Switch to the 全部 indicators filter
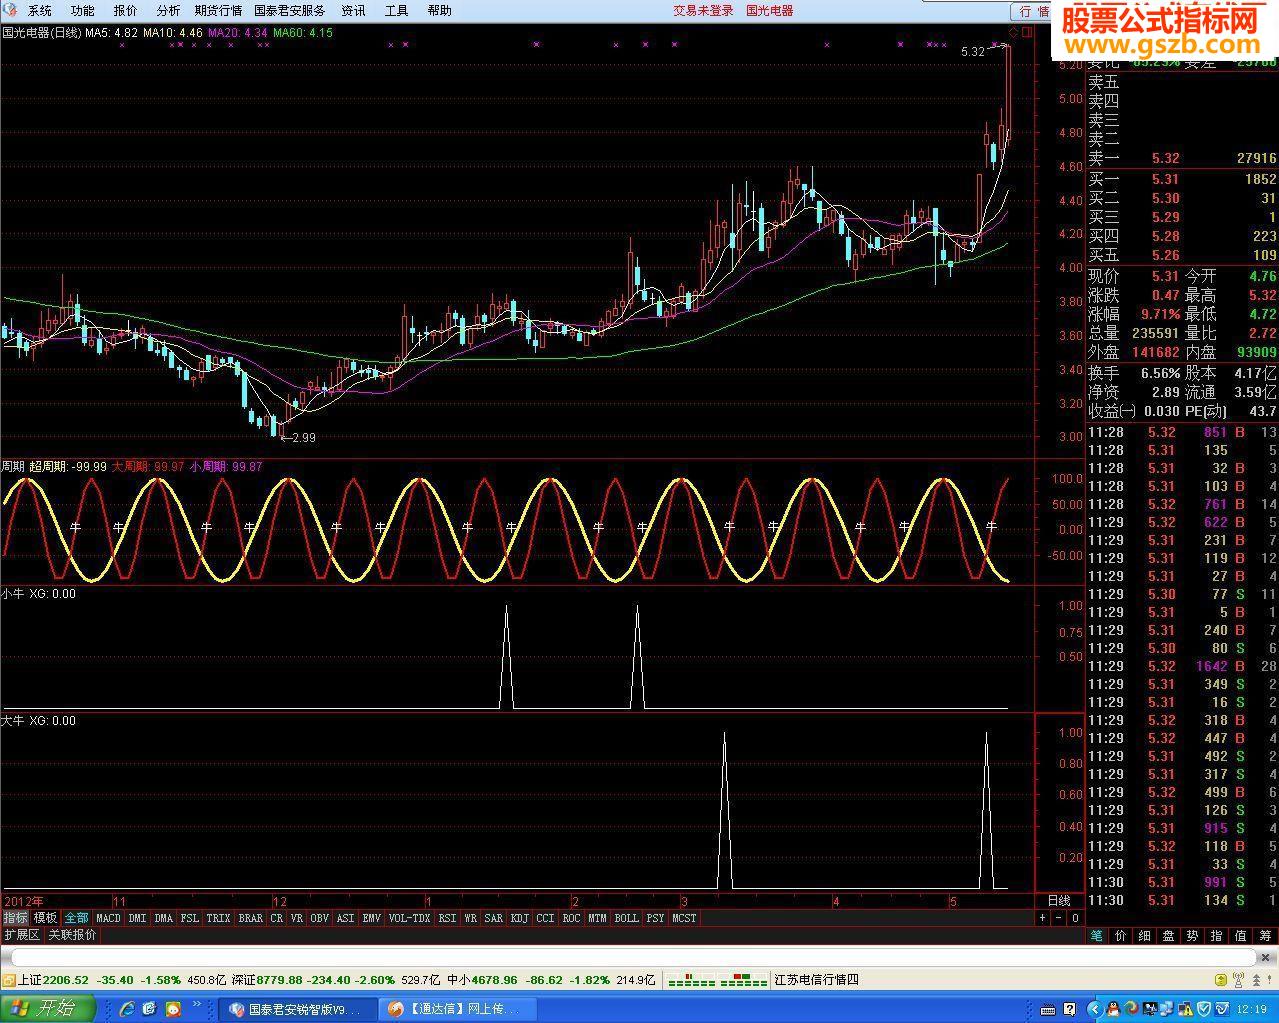This screenshot has width=1279, height=1023. tap(76, 918)
